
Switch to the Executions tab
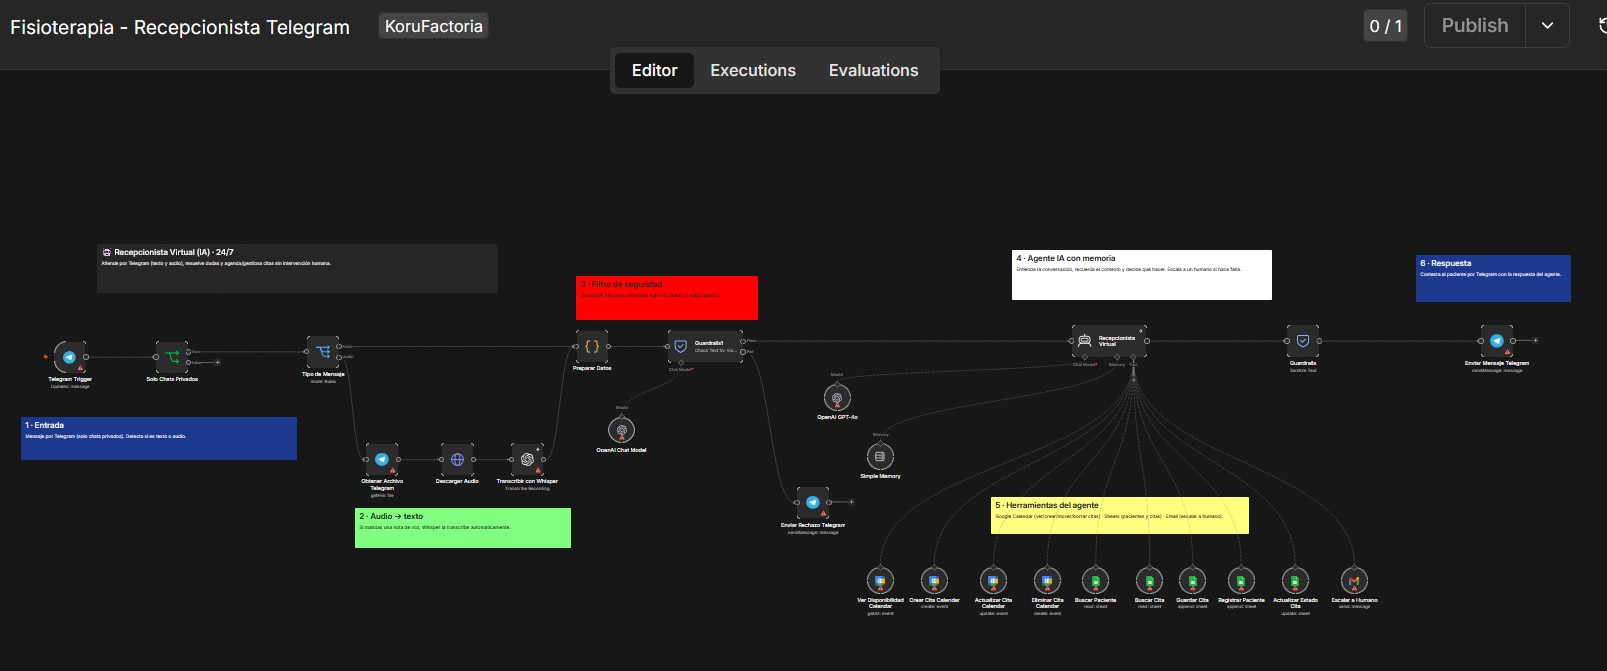[753, 70]
